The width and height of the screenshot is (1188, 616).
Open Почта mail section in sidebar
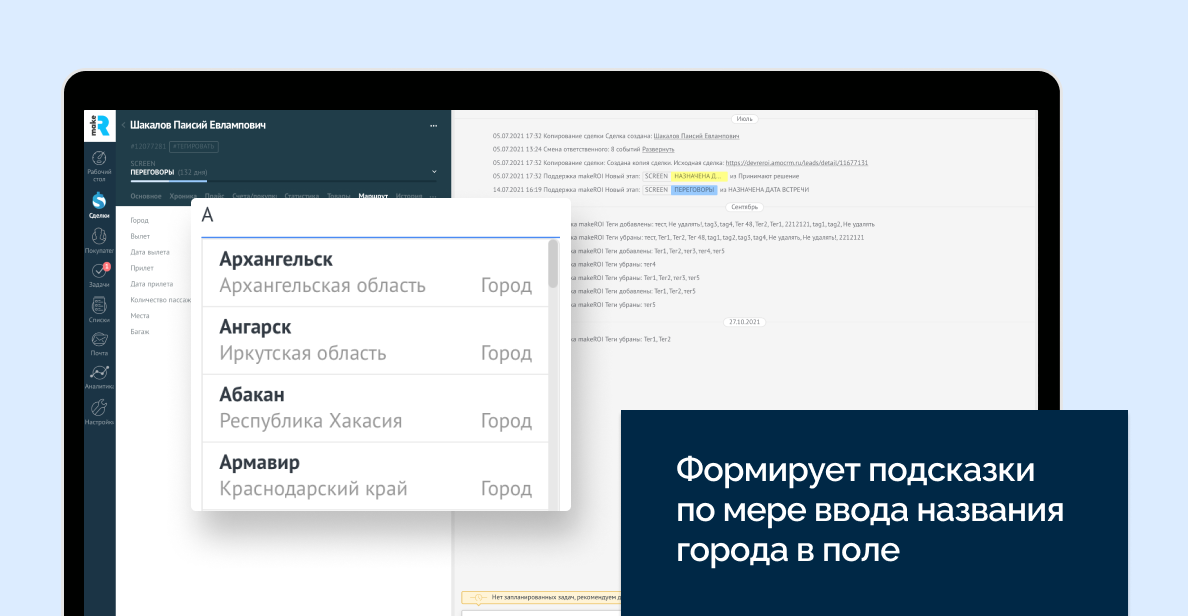point(99,343)
